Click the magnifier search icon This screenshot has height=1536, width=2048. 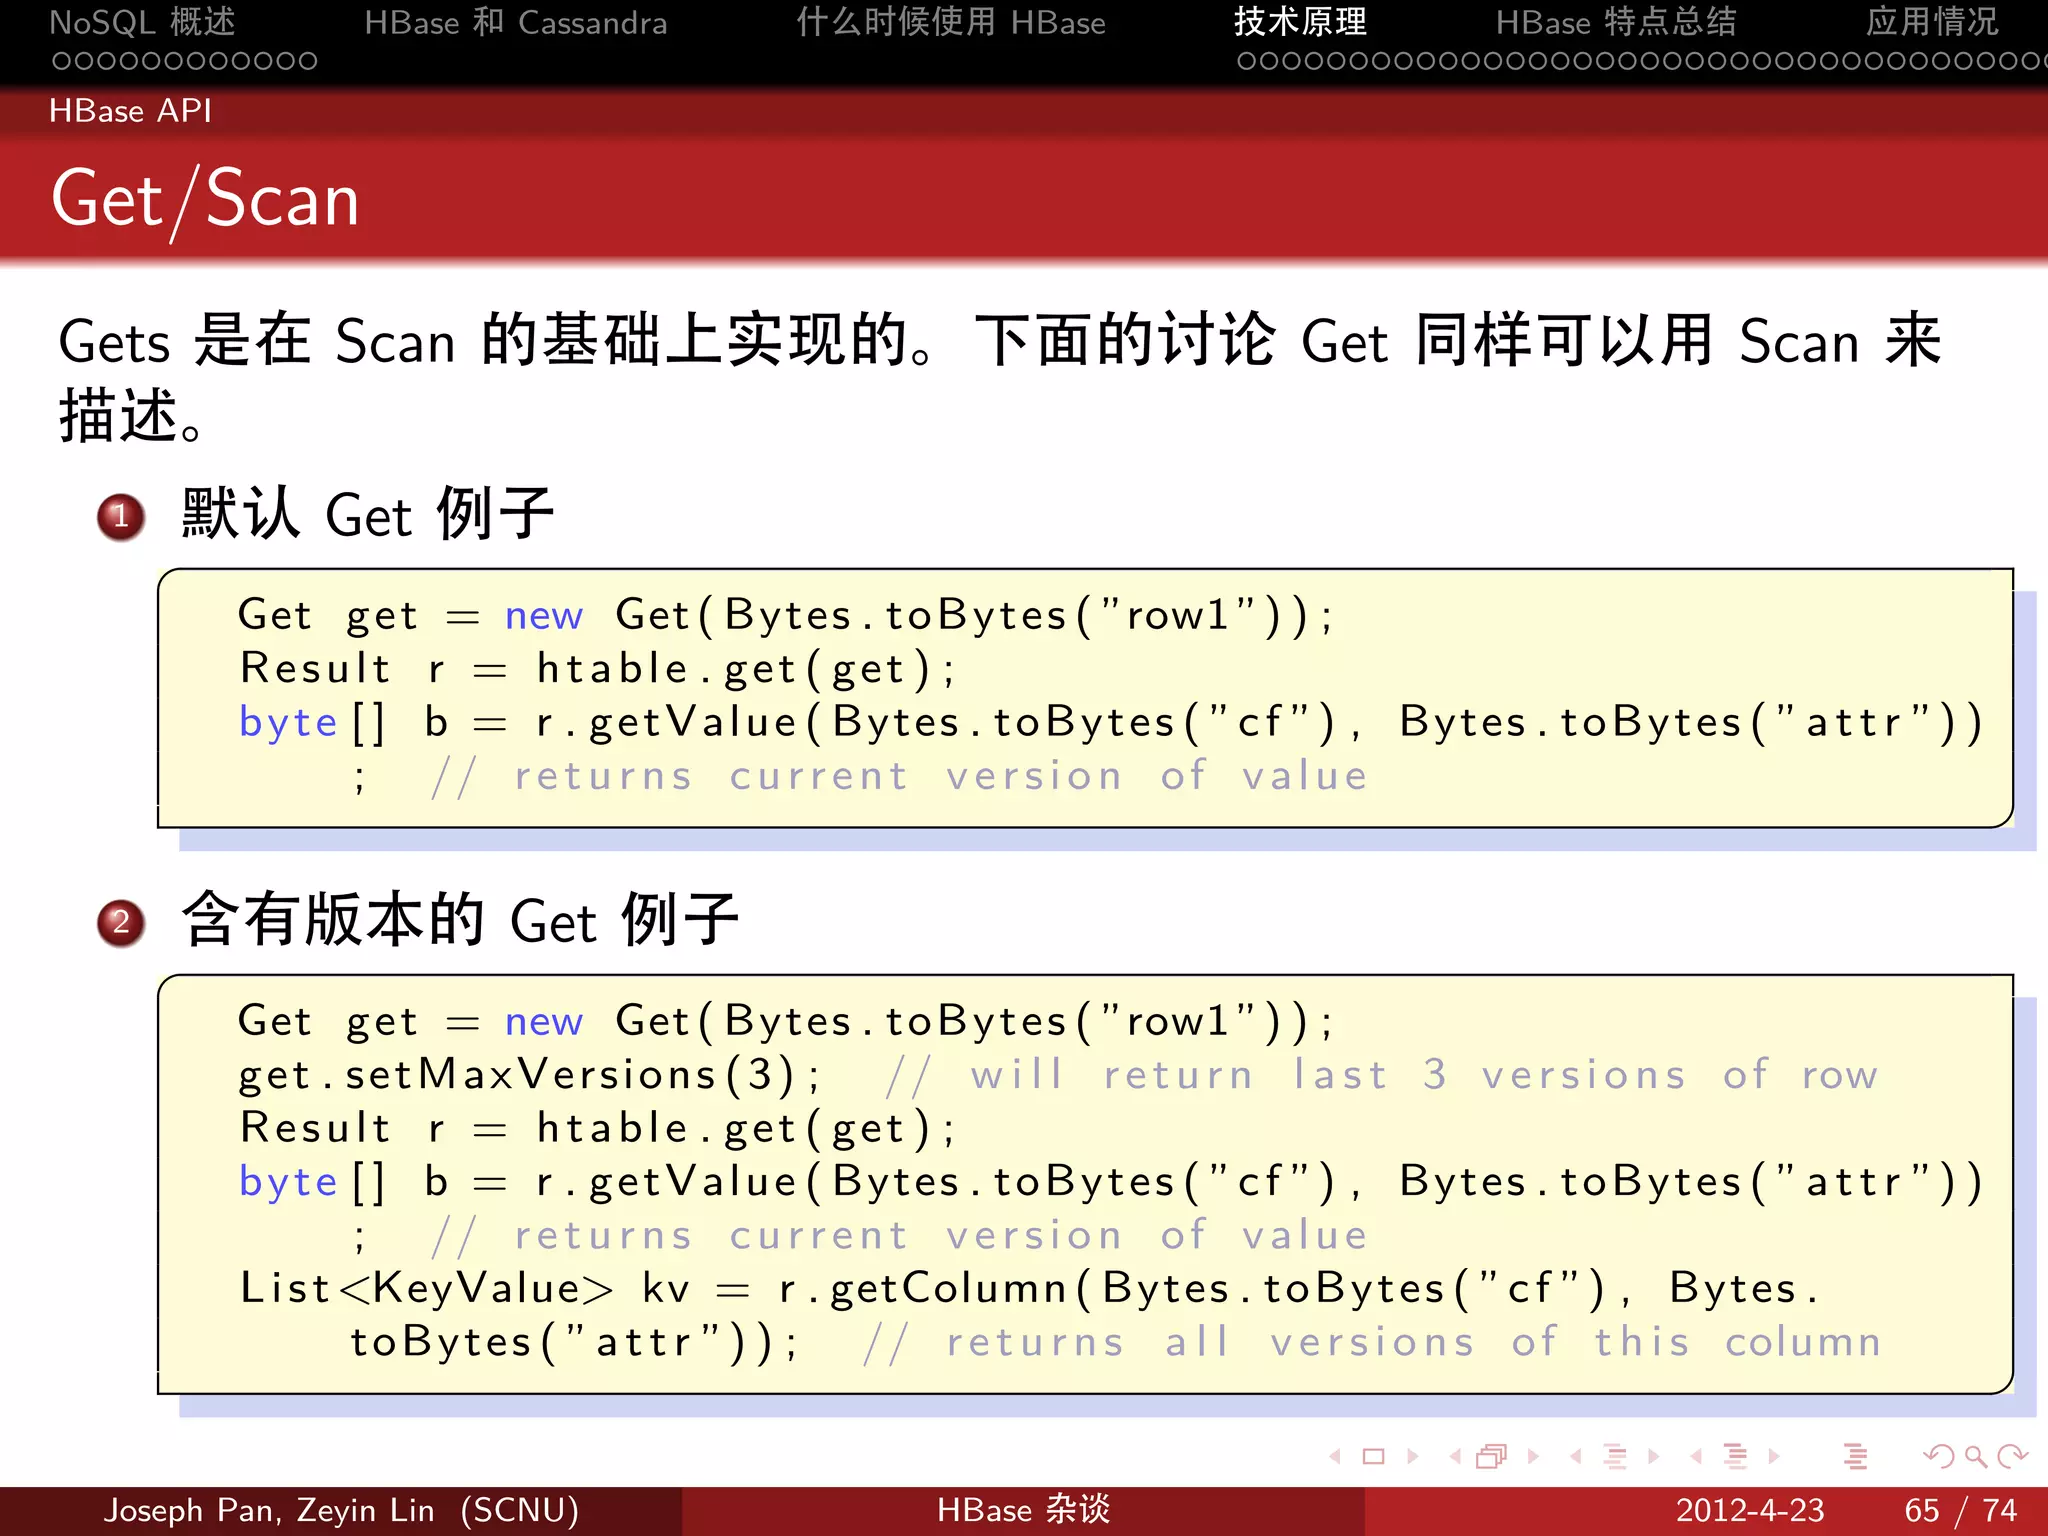coord(1976,1456)
